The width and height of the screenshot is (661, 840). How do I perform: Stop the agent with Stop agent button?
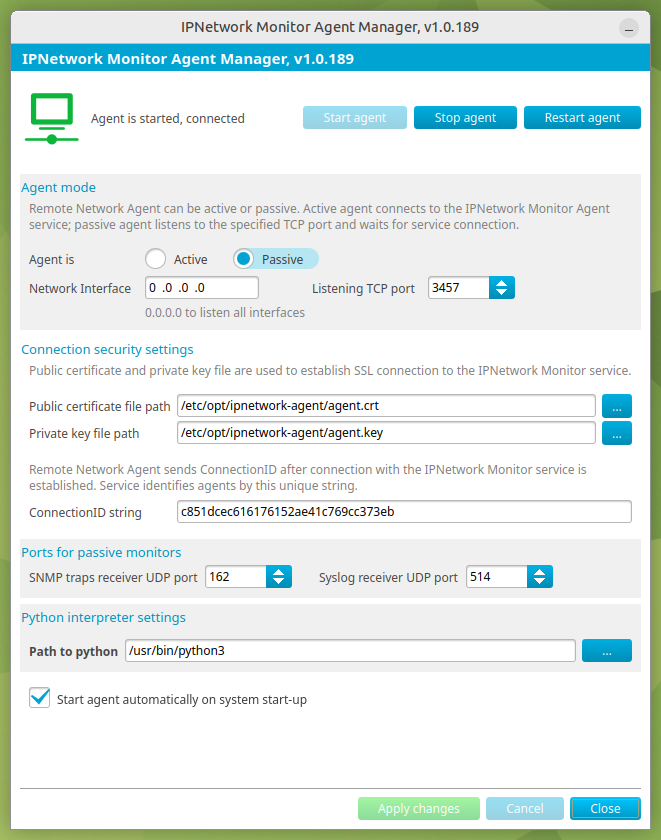click(465, 117)
